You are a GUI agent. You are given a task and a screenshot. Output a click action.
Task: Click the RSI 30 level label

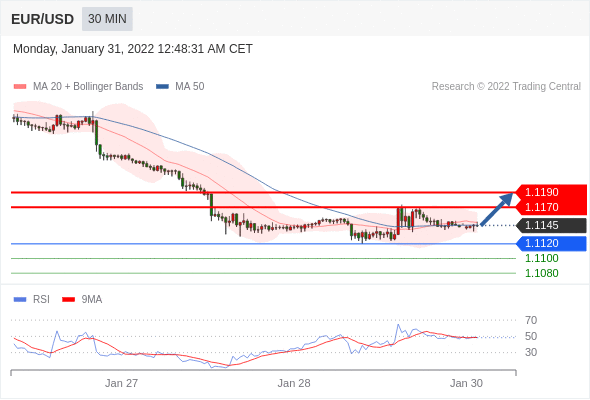pos(531,353)
